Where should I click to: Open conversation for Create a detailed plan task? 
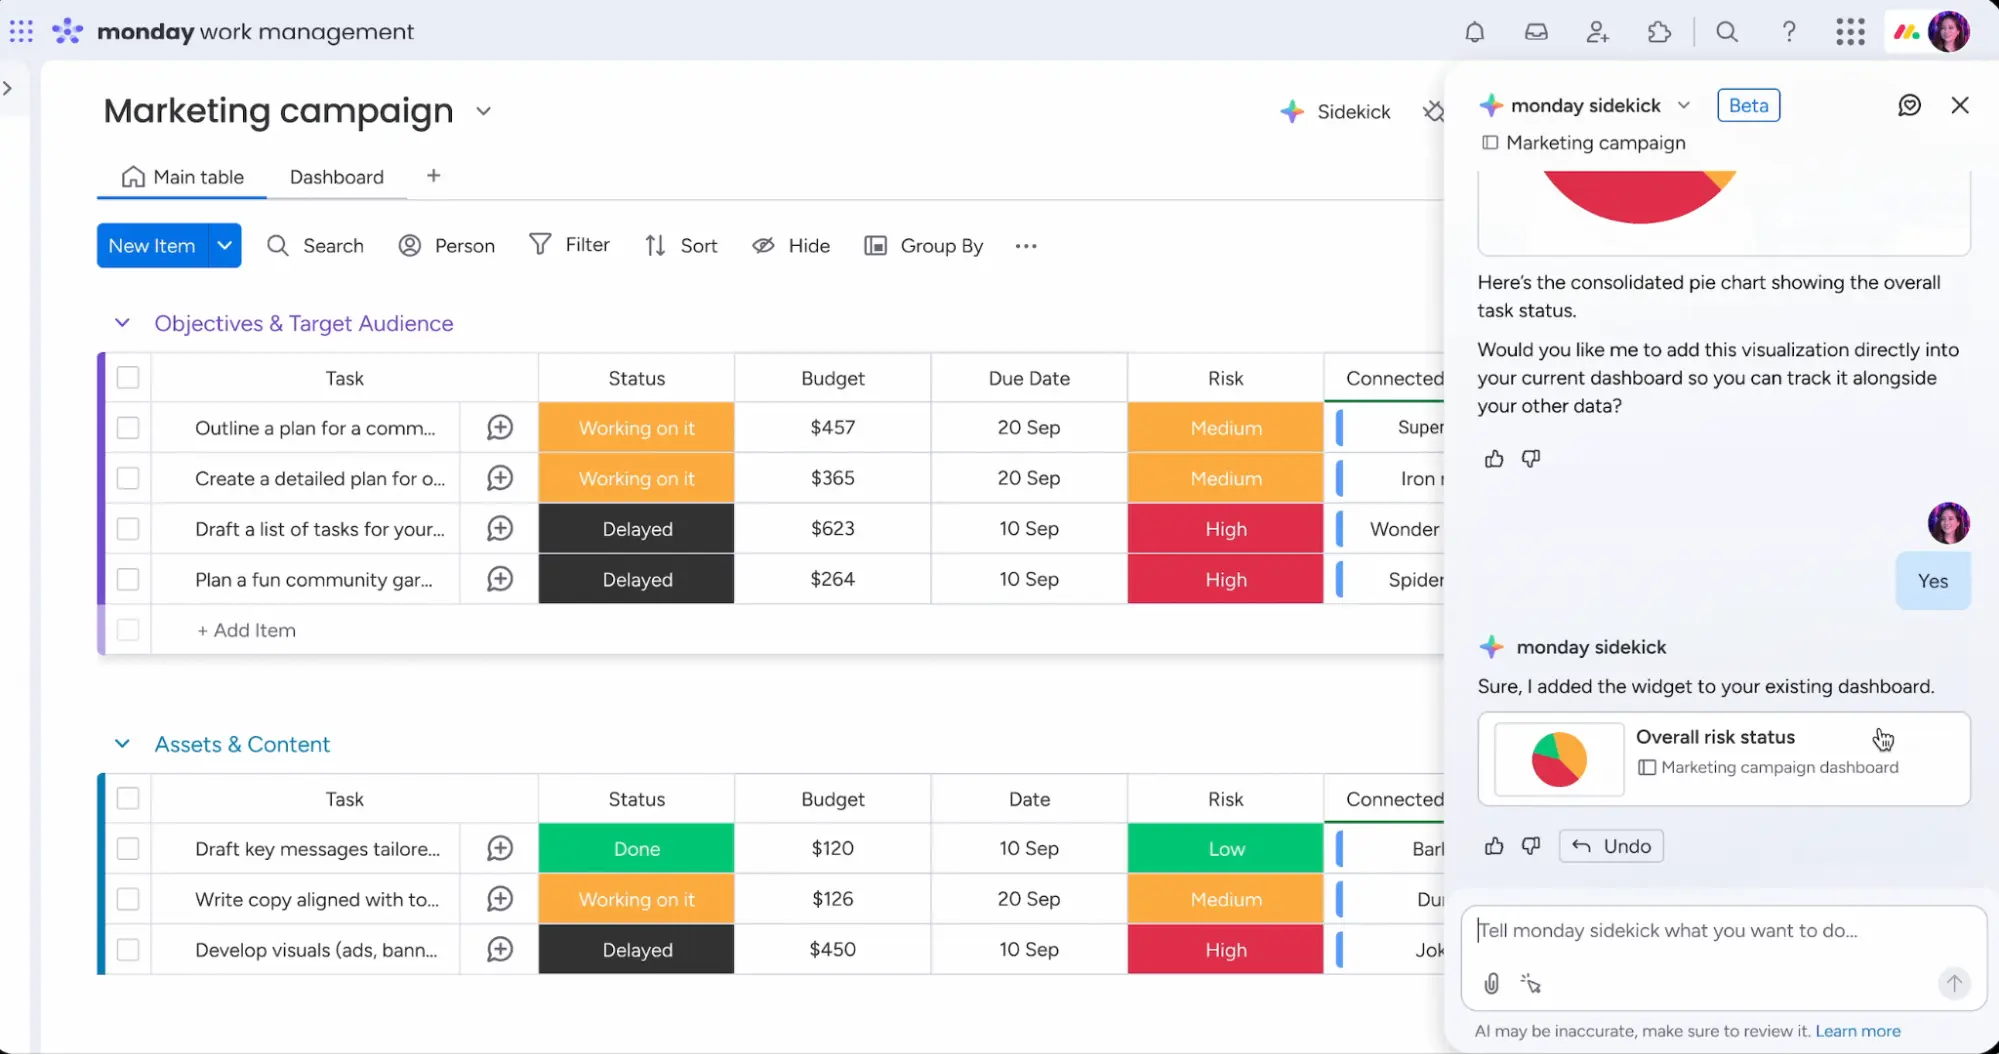pos(500,479)
